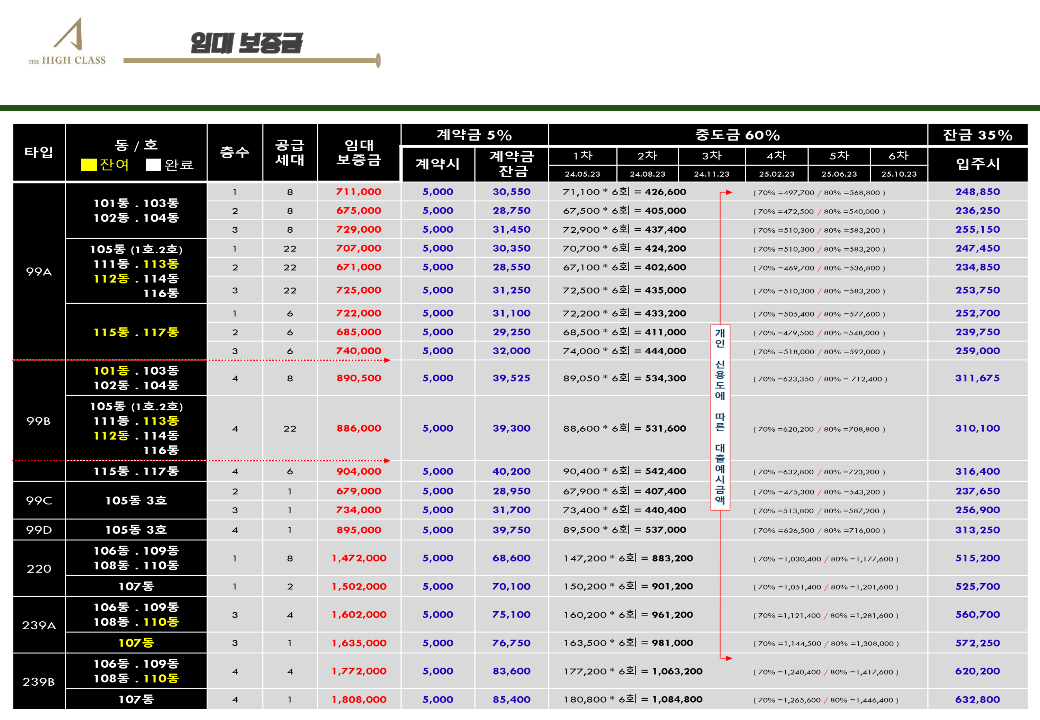Click the 공급 세대 column header

click(x=290, y=153)
